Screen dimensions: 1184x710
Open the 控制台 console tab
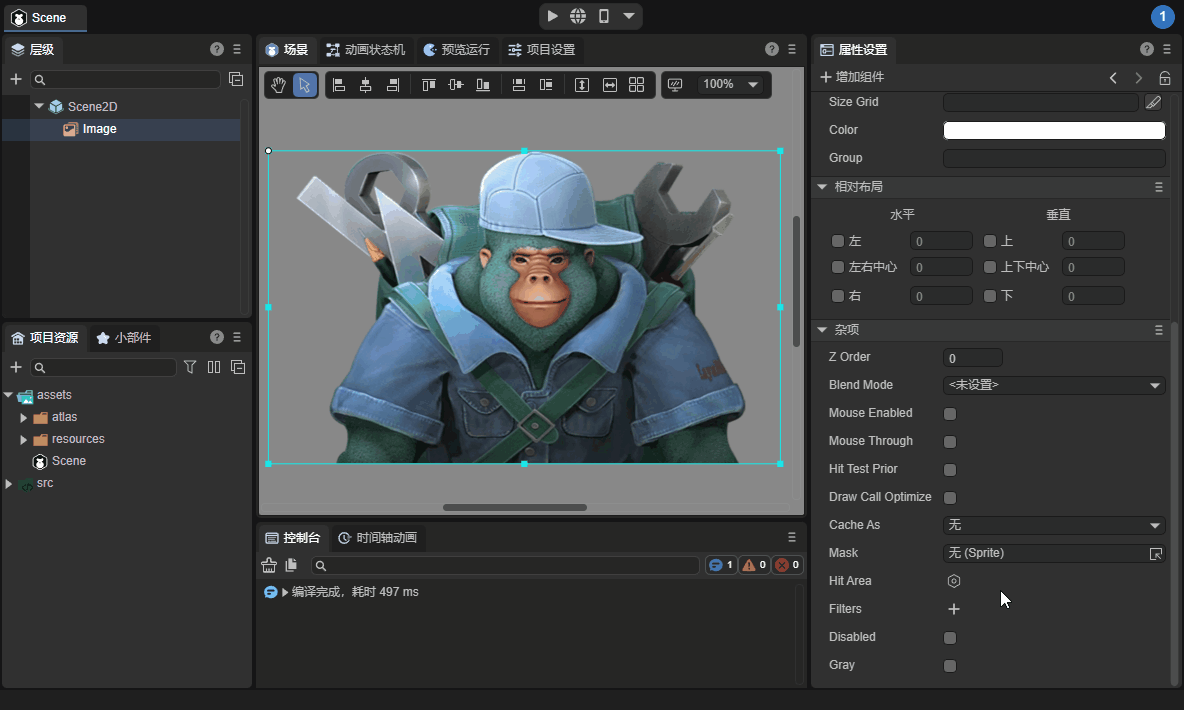point(293,538)
